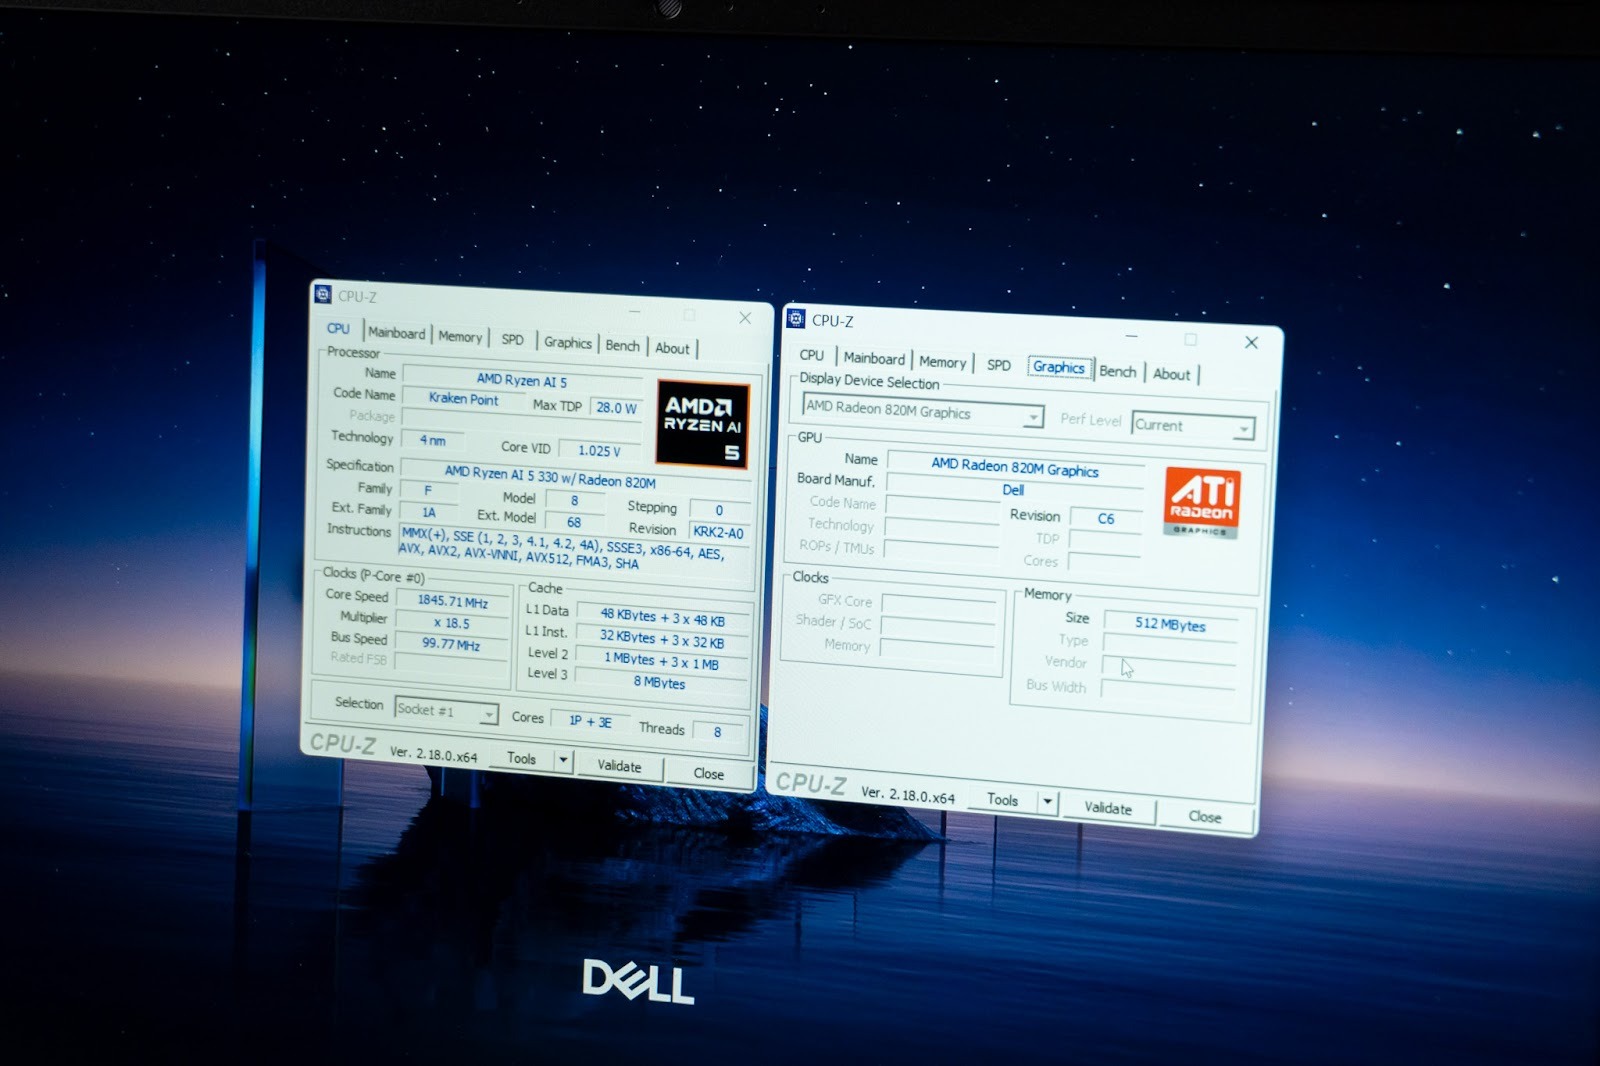Click CPU-Z title bar icon in Graphics window
This screenshot has height=1066, width=1600.
pos(796,319)
